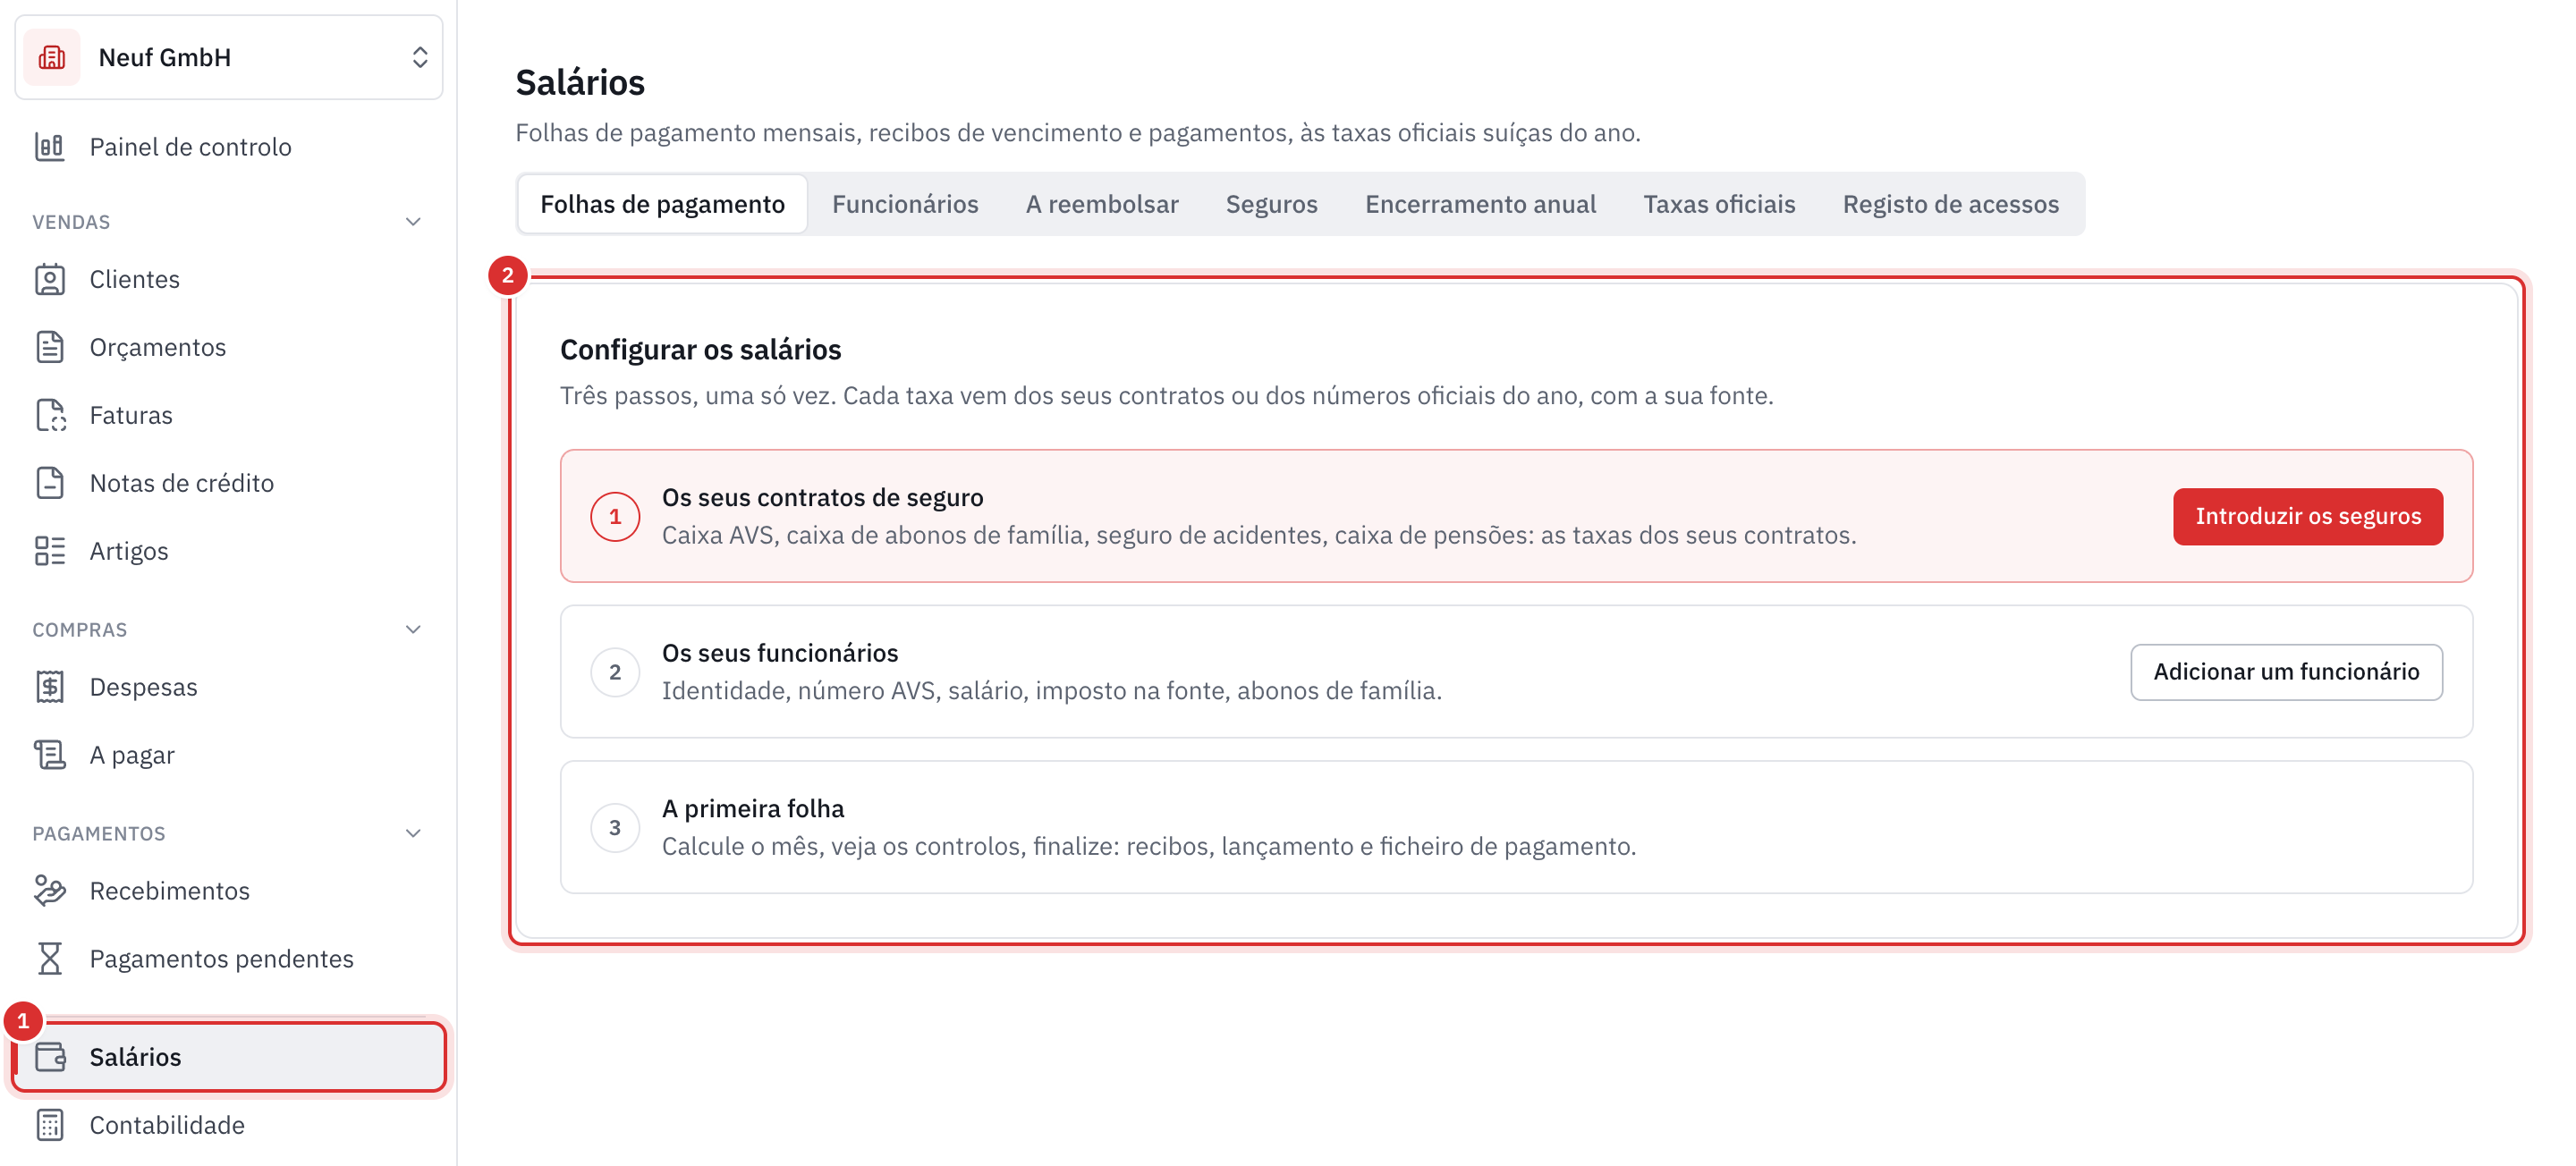The width and height of the screenshot is (2576, 1166).
Task: Collapse the Compras section
Action: (413, 630)
